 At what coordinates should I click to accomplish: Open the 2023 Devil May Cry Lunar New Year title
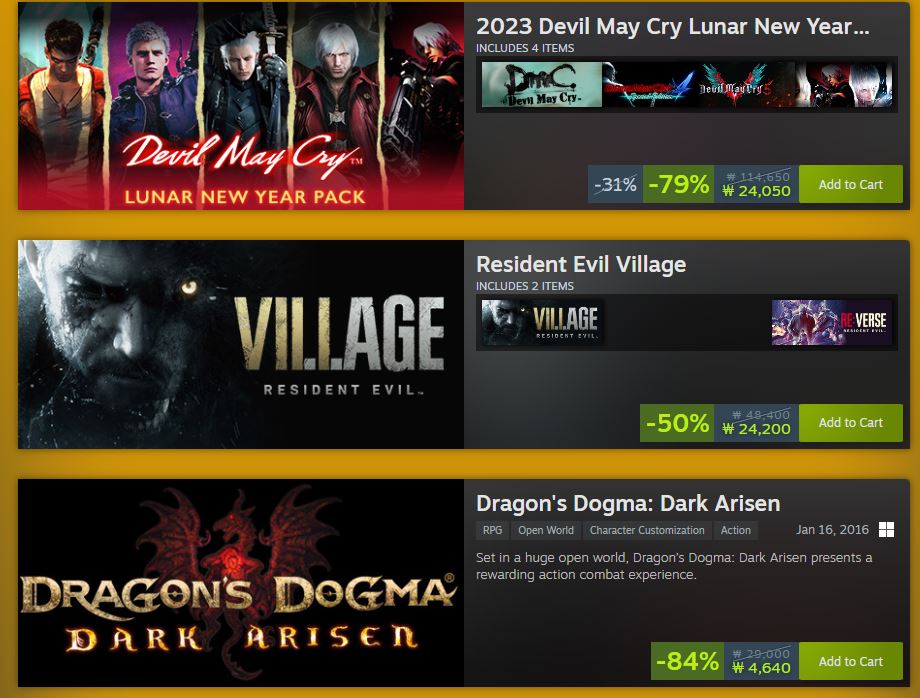pyautogui.click(x=672, y=26)
